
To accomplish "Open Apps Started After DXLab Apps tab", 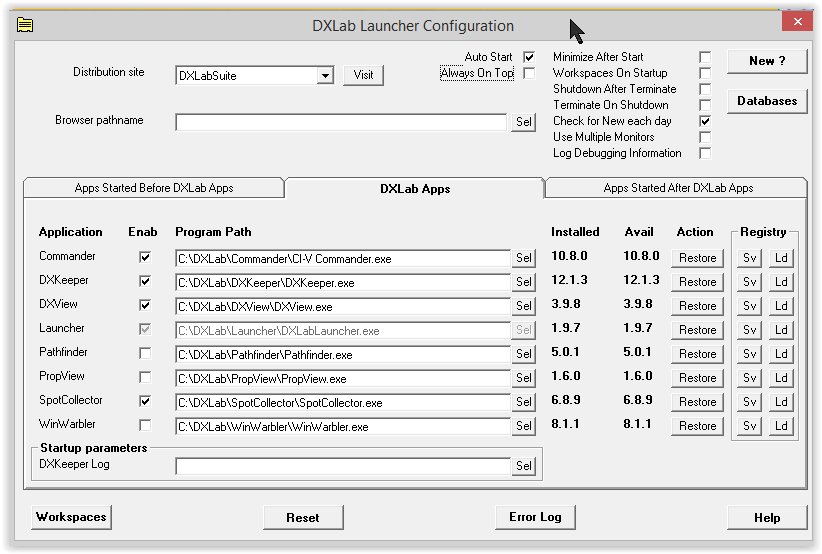I will [x=678, y=188].
